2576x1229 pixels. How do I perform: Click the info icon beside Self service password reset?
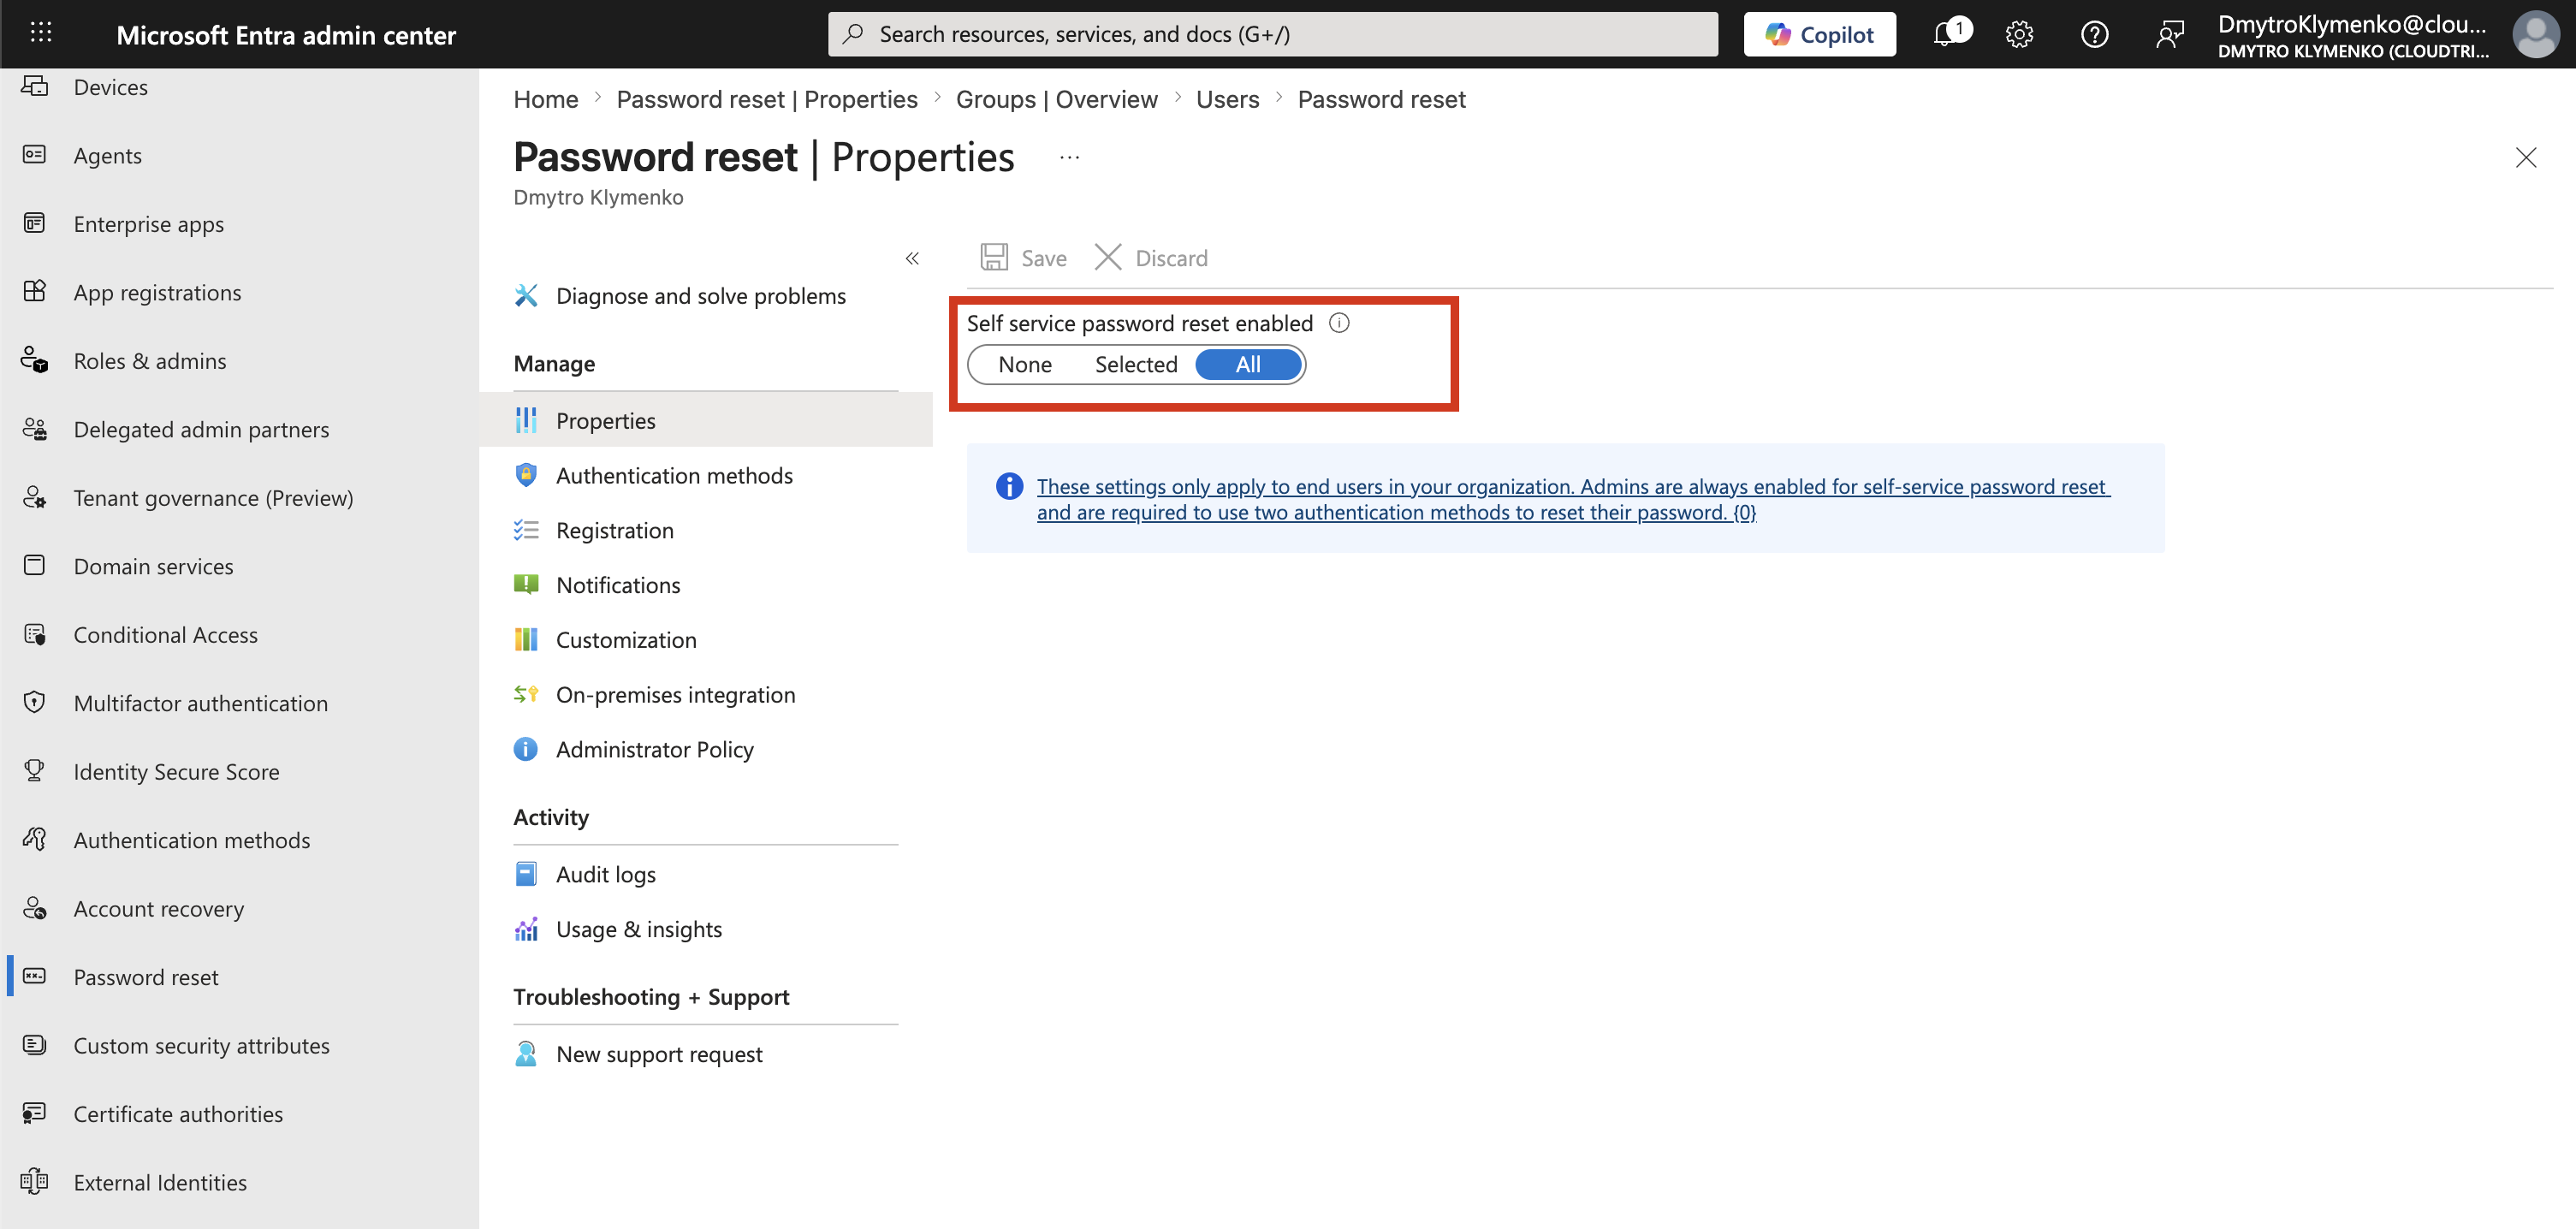pyautogui.click(x=1339, y=323)
